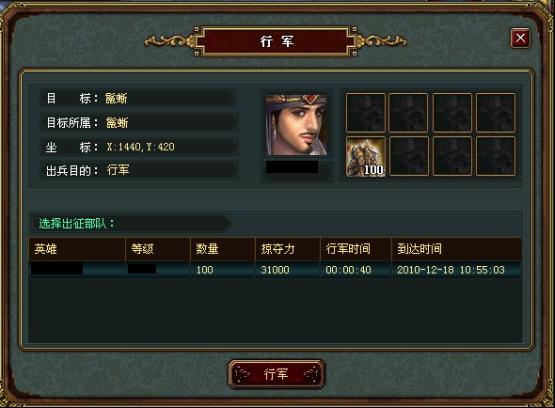The image size is (555, 408).
Task: Click the second empty troop slot in top row
Action: click(x=408, y=113)
